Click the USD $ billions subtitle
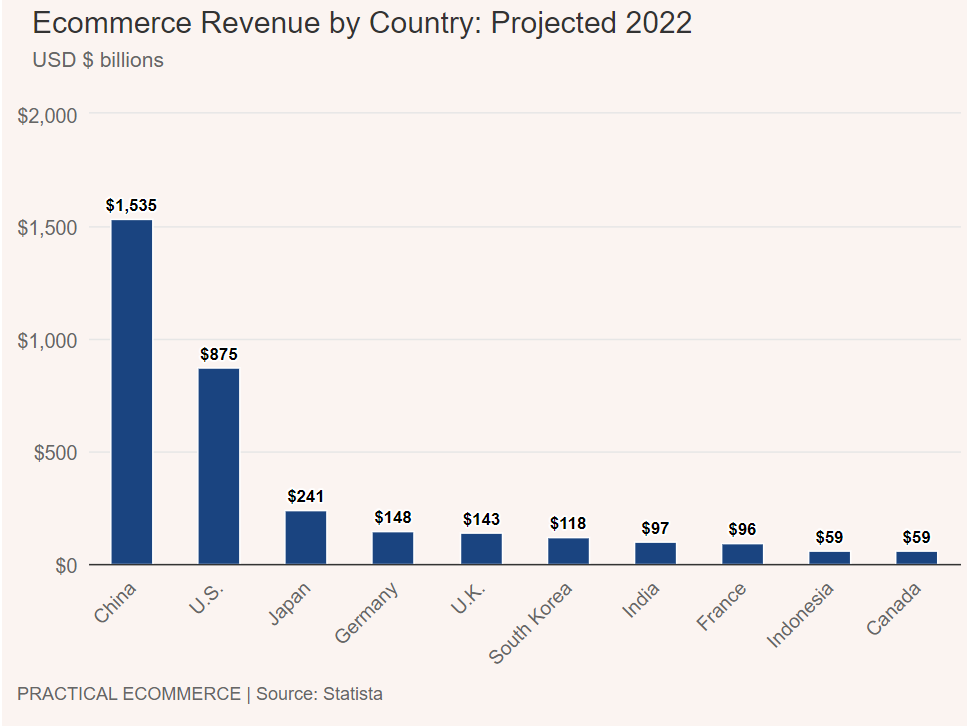This screenshot has height=727, width=967. [98, 60]
